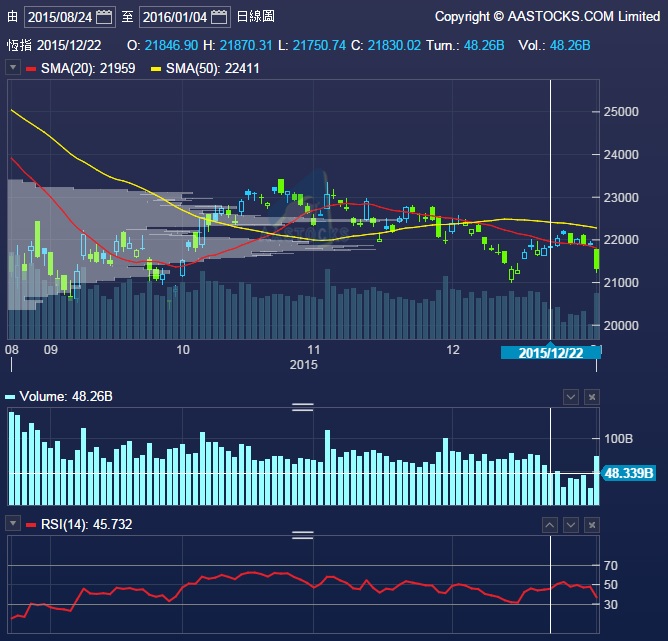Screen dimensions: 668x641
Task: Move the RSI panel up
Action: 549,524
